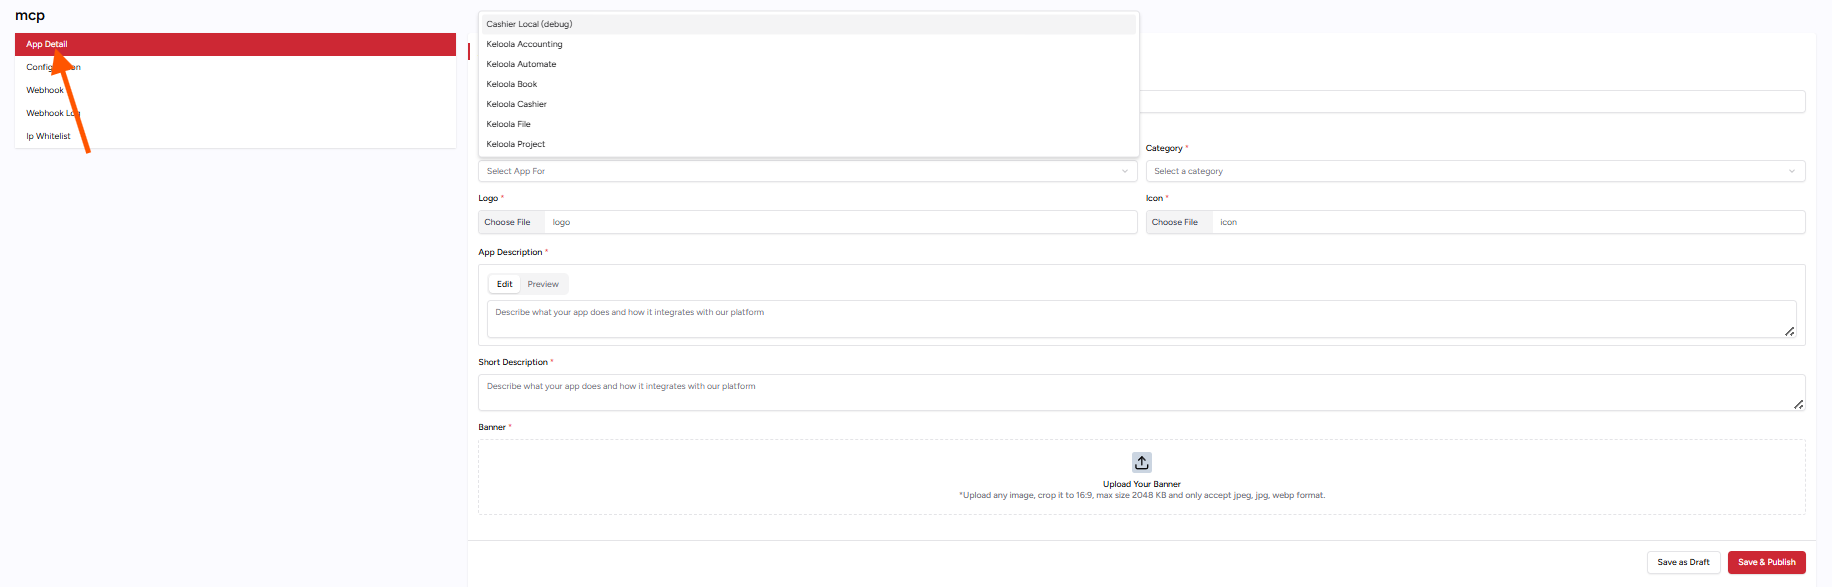Viewport: 1832px width, 587px height.
Task: Click Save as Draft button
Action: (1684, 562)
